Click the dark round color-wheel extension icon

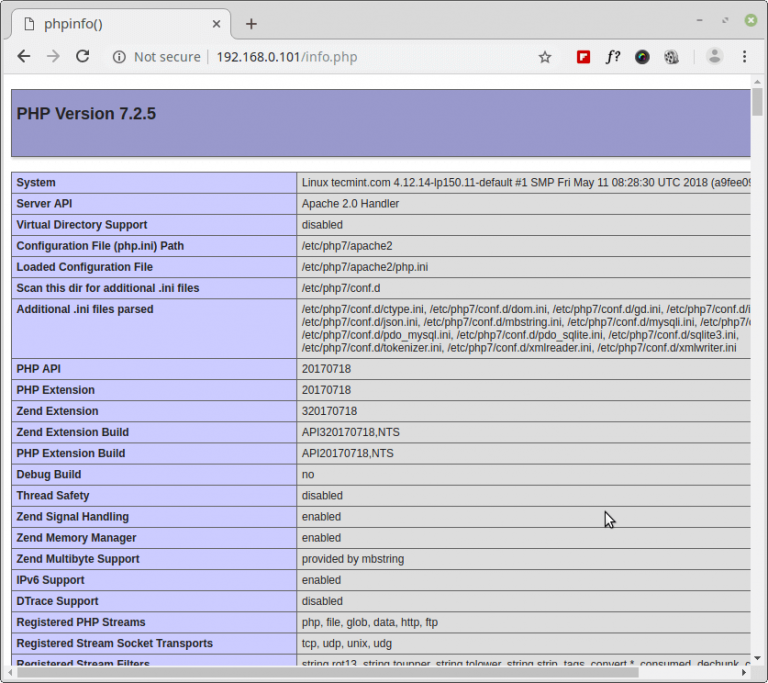tap(642, 57)
